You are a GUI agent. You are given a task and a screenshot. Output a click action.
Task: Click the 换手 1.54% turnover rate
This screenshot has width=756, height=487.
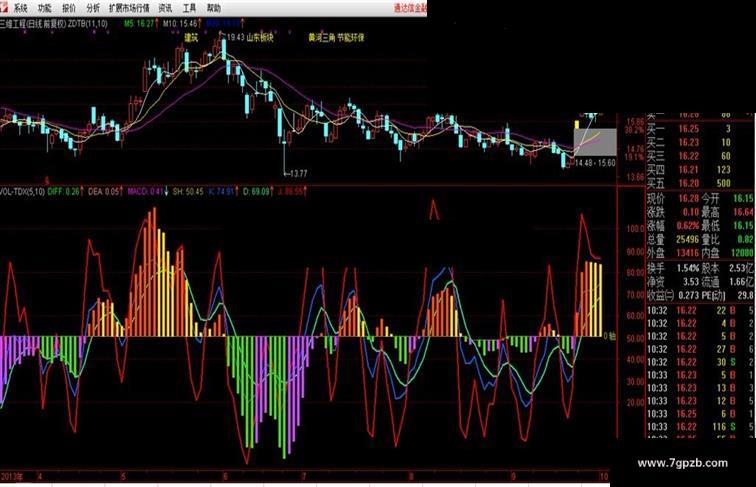coord(673,268)
